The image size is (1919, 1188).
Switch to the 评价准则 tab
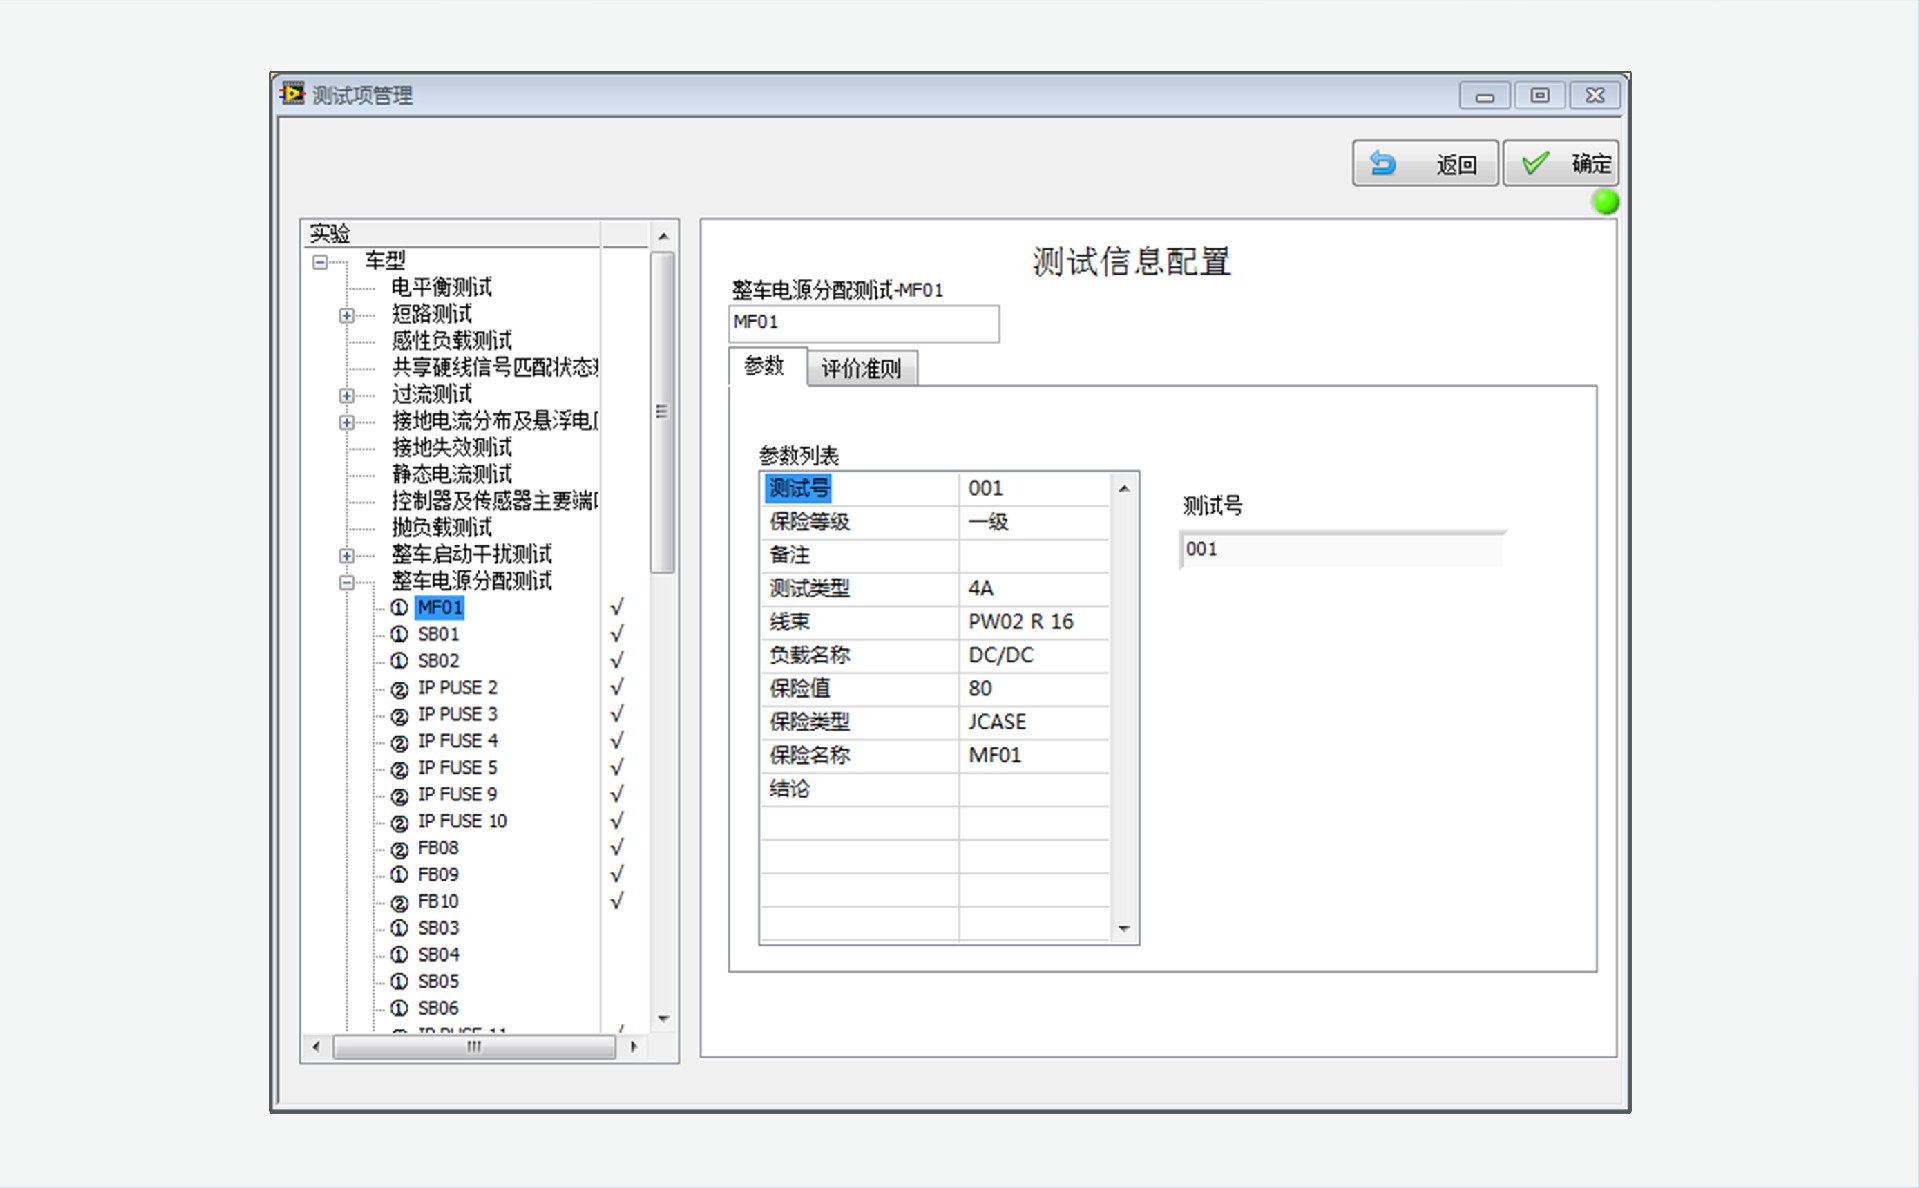click(861, 369)
